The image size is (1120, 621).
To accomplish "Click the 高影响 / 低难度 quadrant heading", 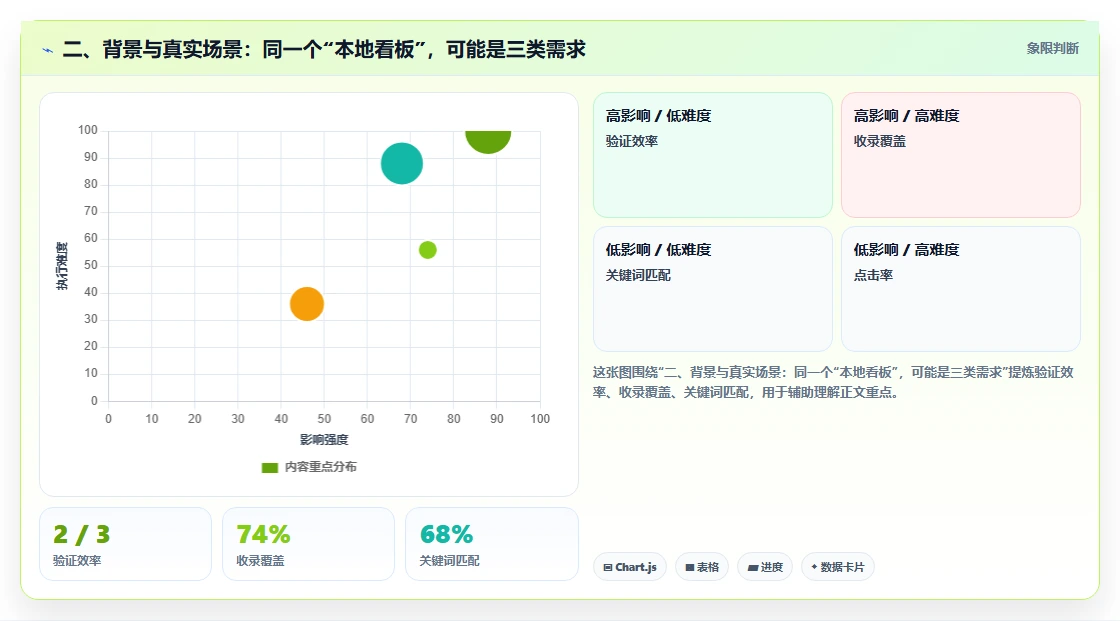I will click(658, 116).
